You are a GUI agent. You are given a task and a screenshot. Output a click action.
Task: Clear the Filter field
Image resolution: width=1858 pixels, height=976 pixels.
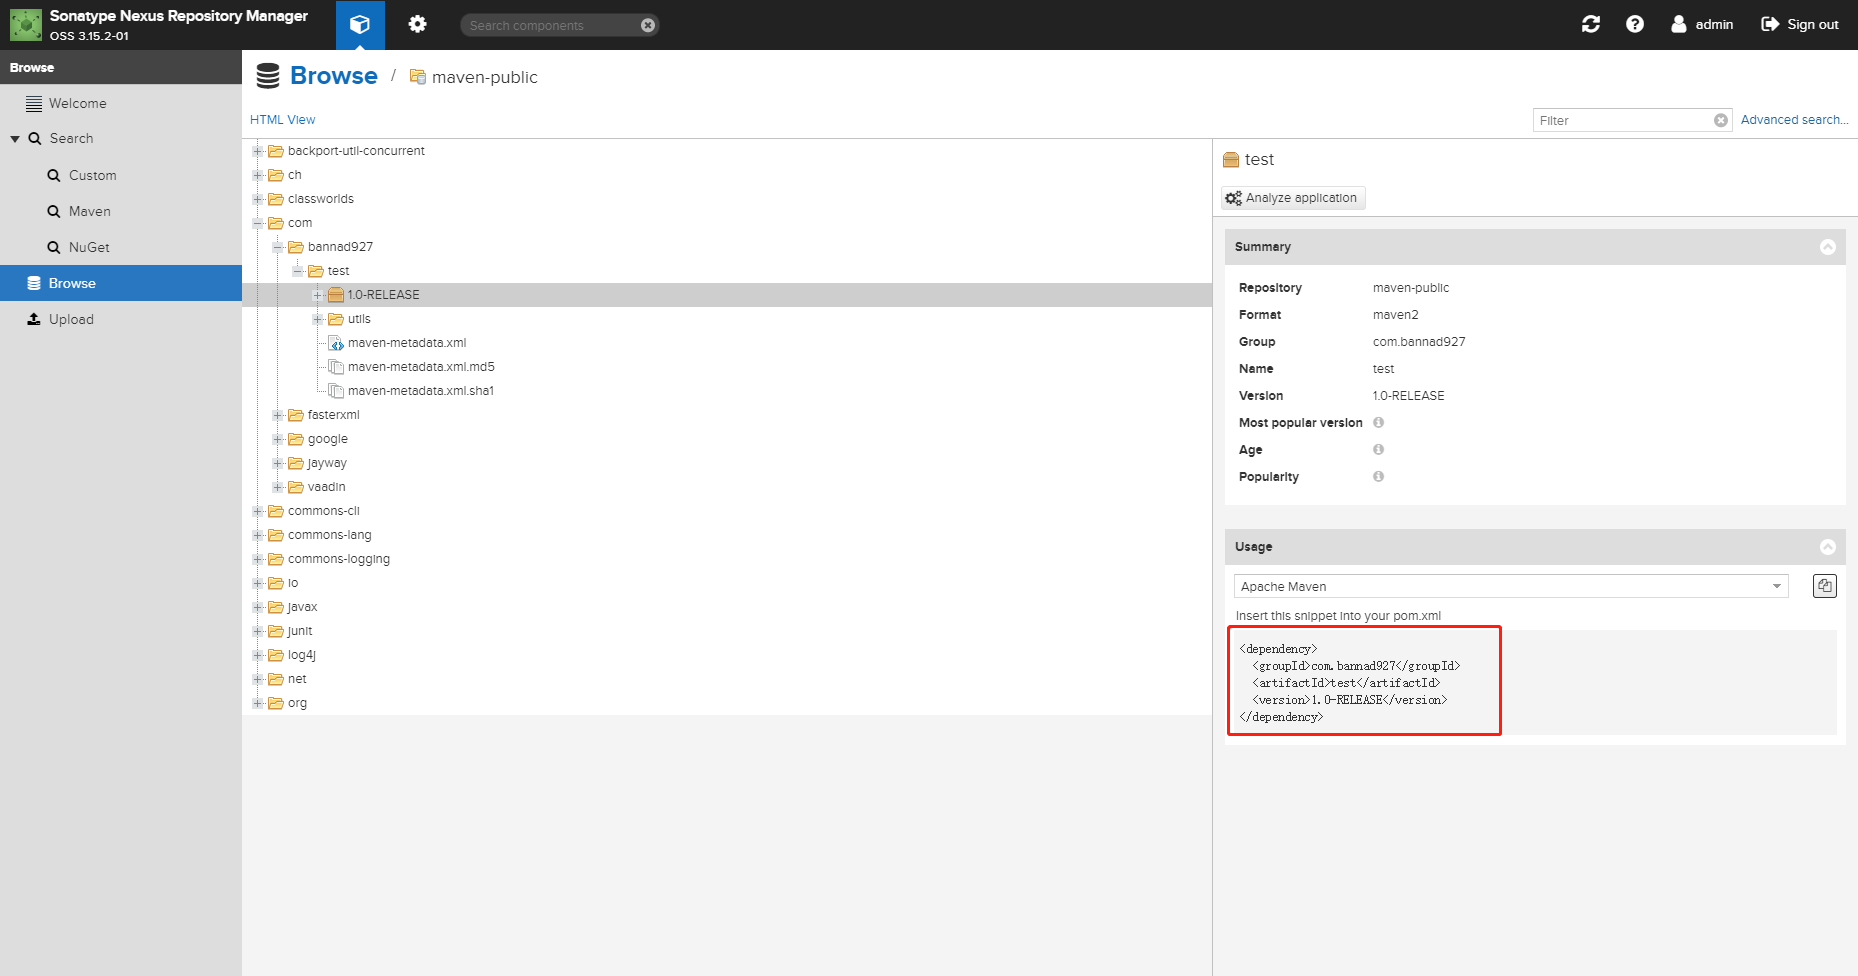pos(1721,120)
